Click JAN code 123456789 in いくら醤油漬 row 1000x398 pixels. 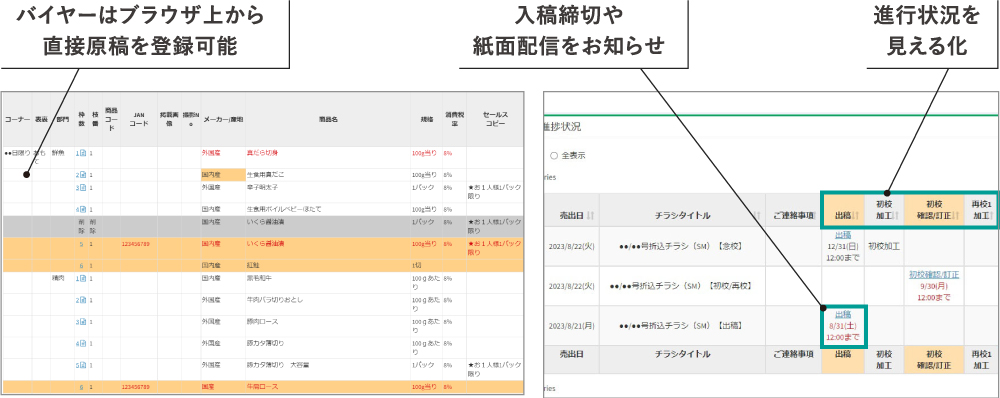point(135,244)
